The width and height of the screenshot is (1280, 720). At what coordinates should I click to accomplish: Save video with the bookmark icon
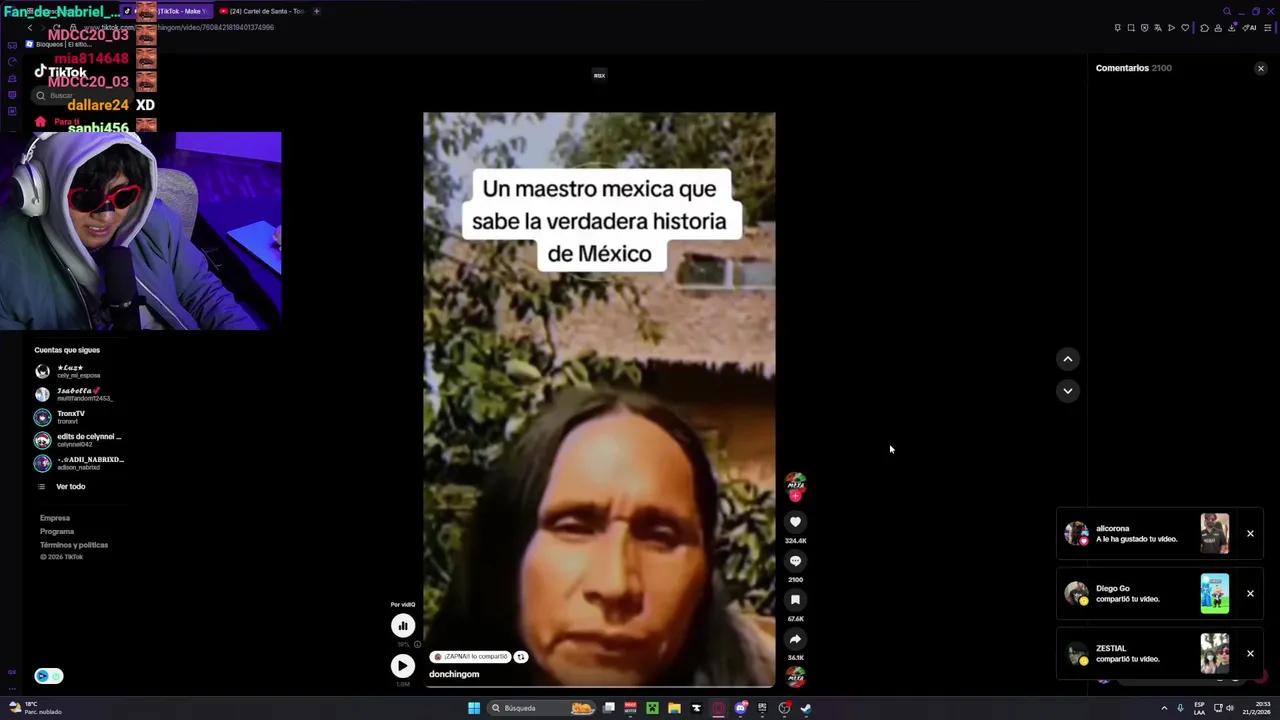pyautogui.click(x=795, y=600)
